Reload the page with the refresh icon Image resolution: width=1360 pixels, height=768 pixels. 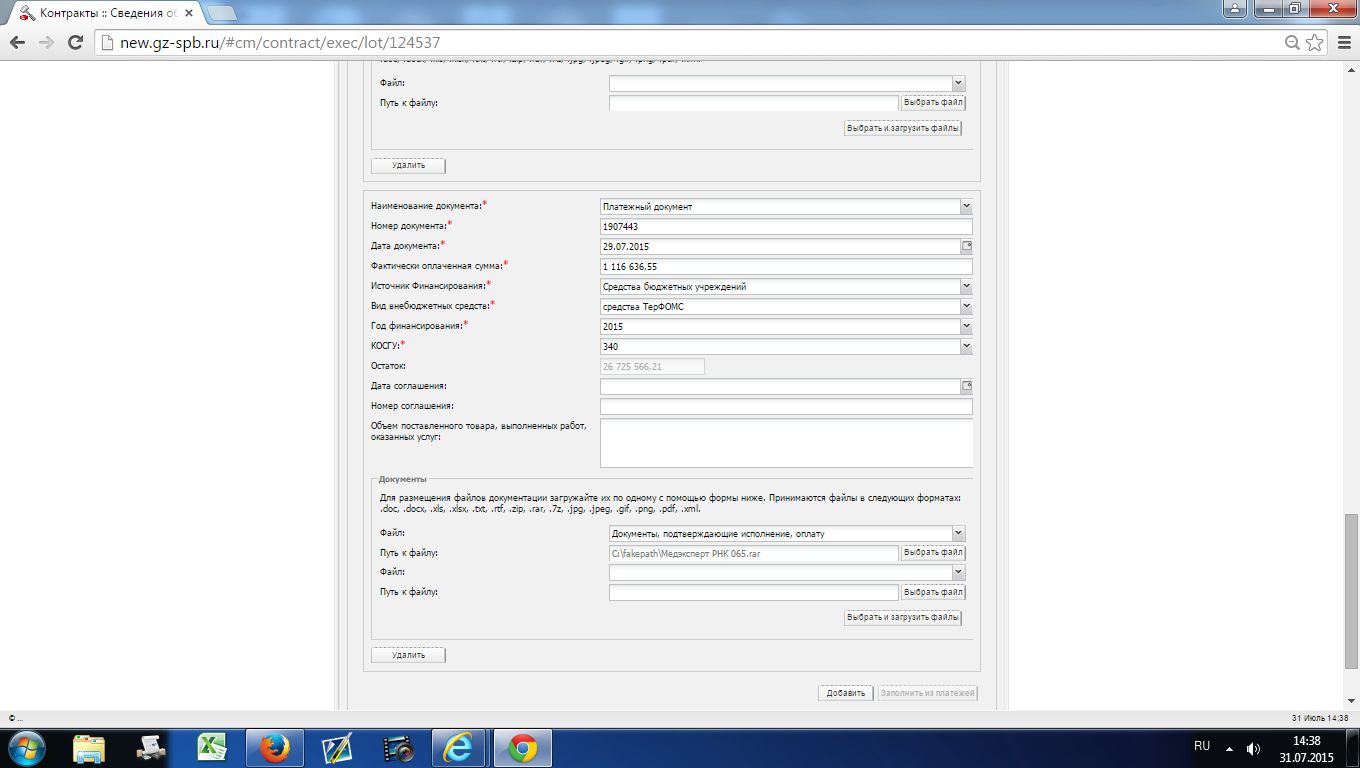pyautogui.click(x=75, y=43)
